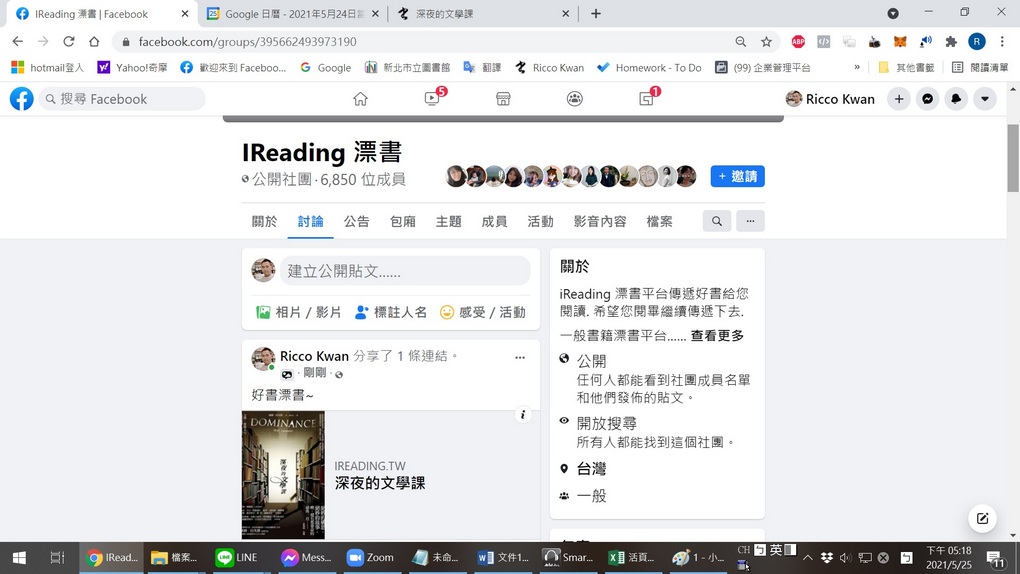Open the Gaming icon with 1 badge
This screenshot has width=1020, height=574.
tap(647, 98)
